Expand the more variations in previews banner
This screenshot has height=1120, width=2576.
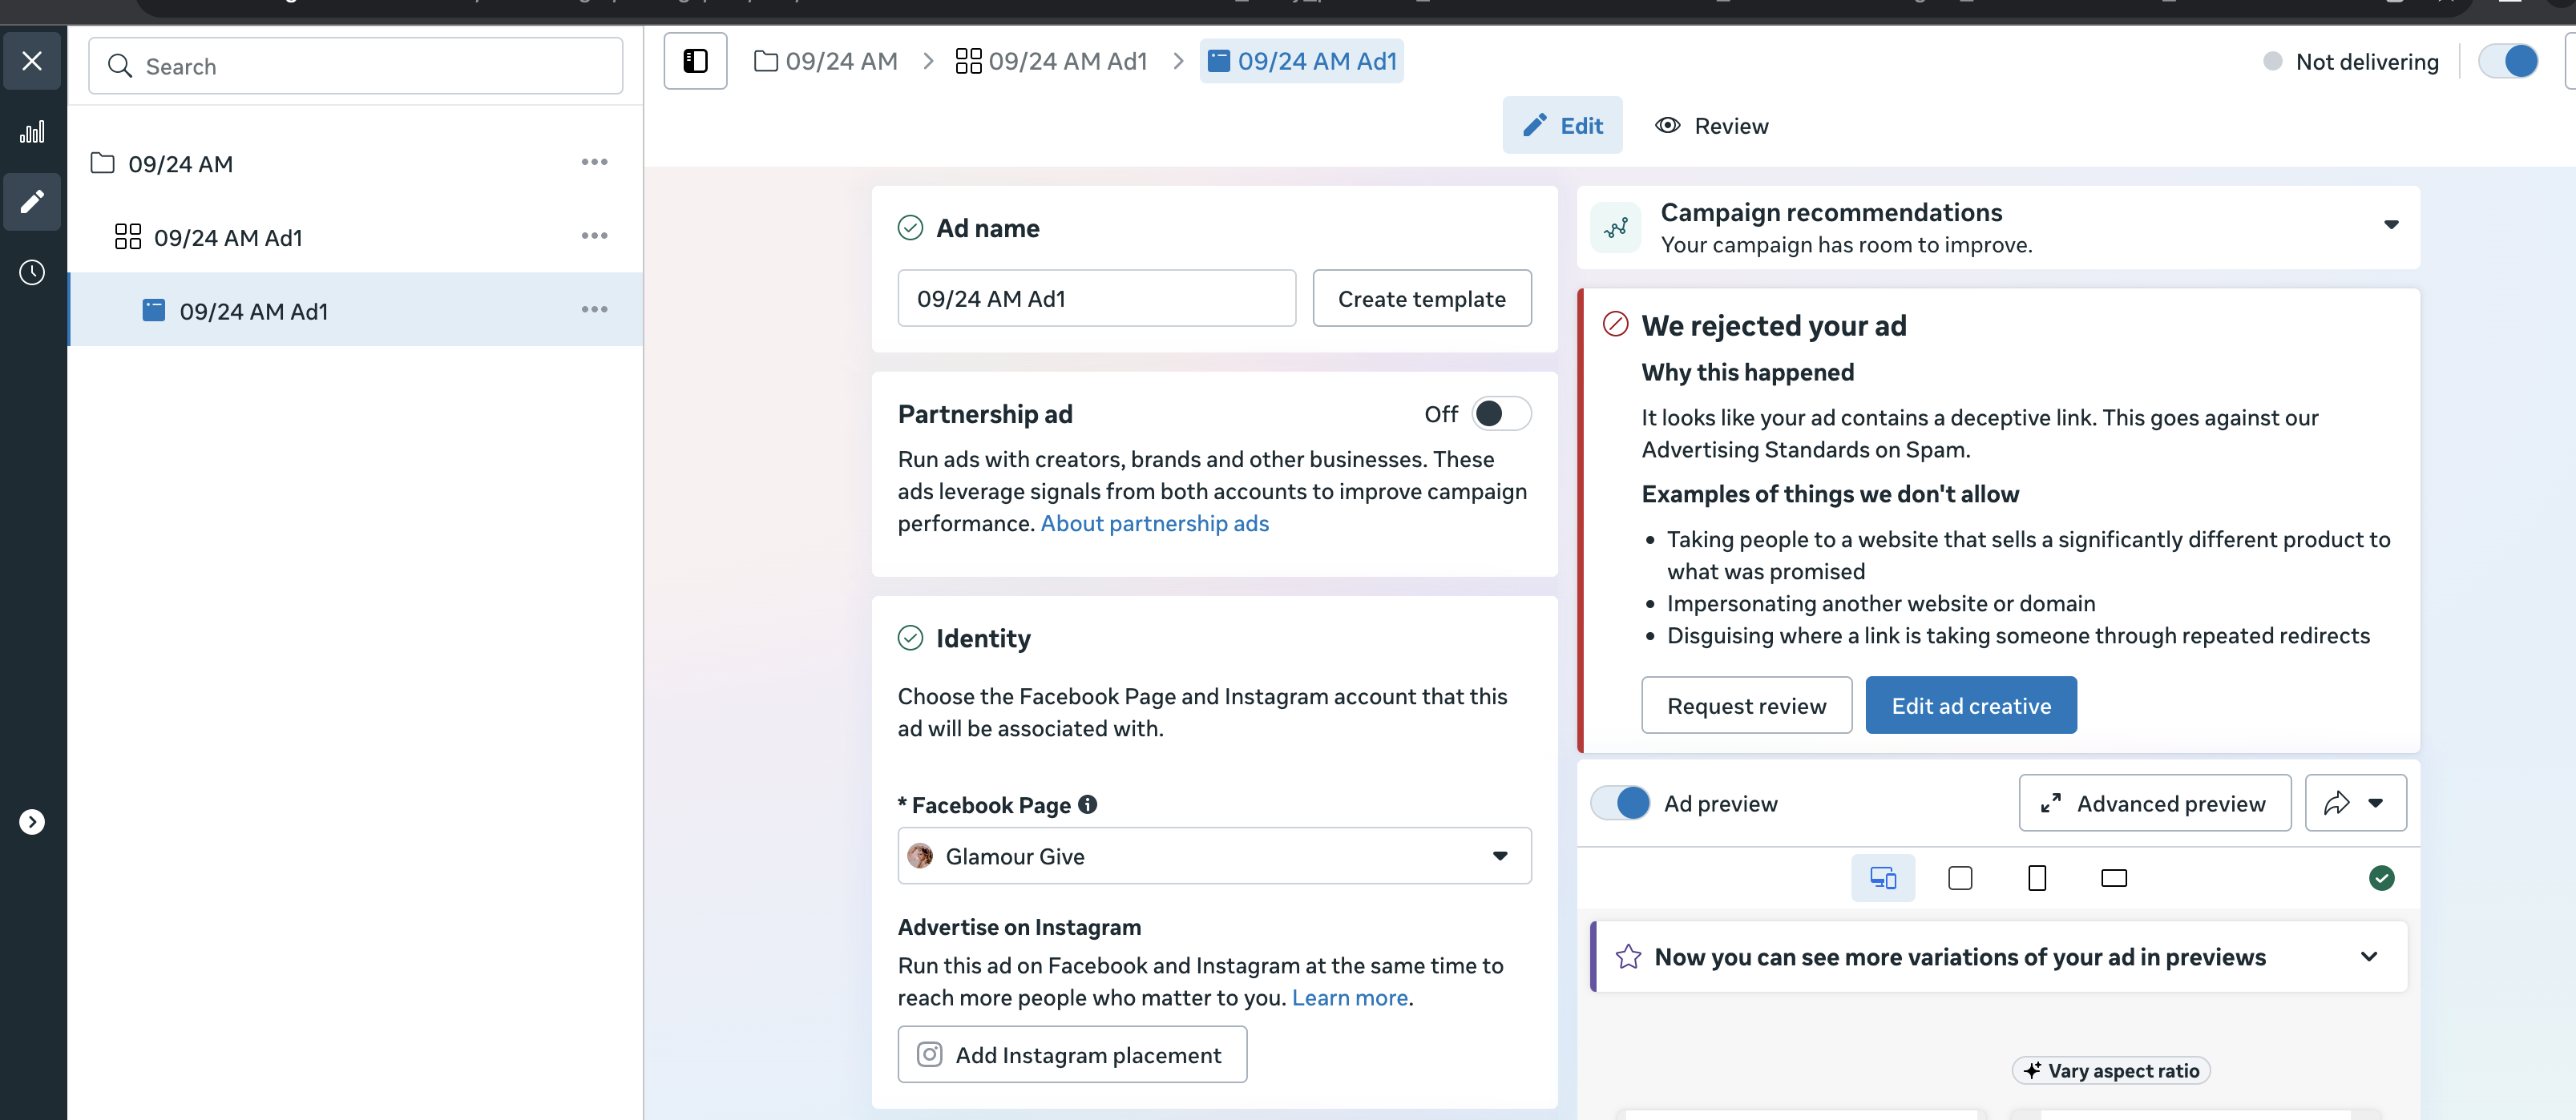2368,957
